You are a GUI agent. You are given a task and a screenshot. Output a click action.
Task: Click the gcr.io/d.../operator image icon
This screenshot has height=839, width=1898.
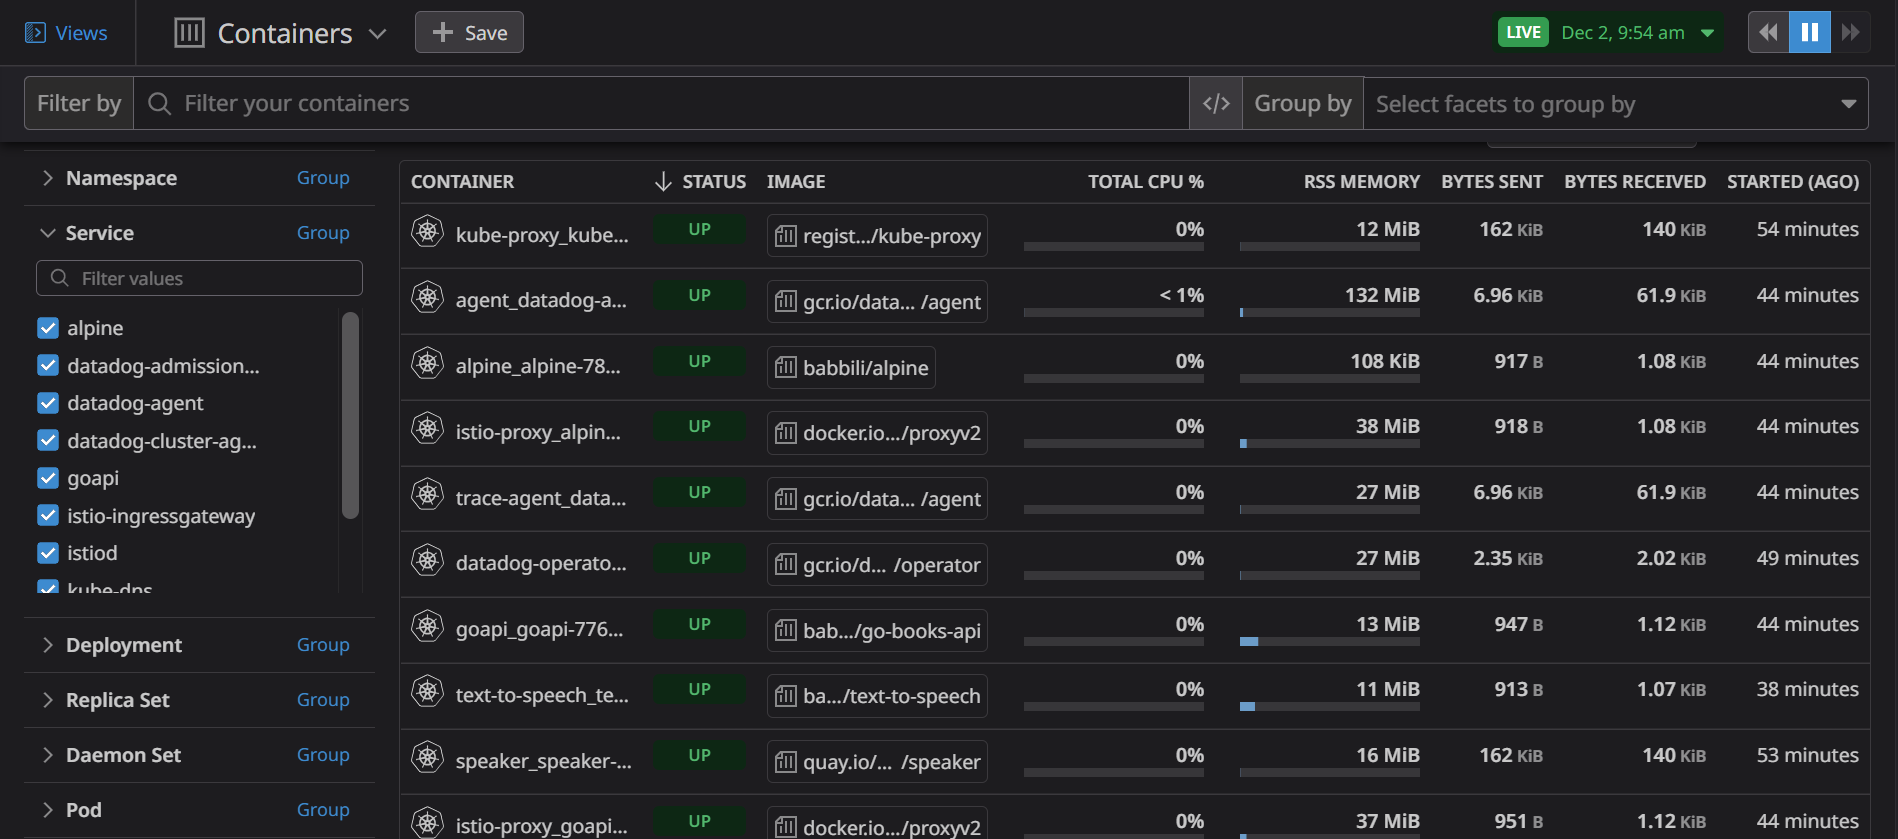(786, 565)
